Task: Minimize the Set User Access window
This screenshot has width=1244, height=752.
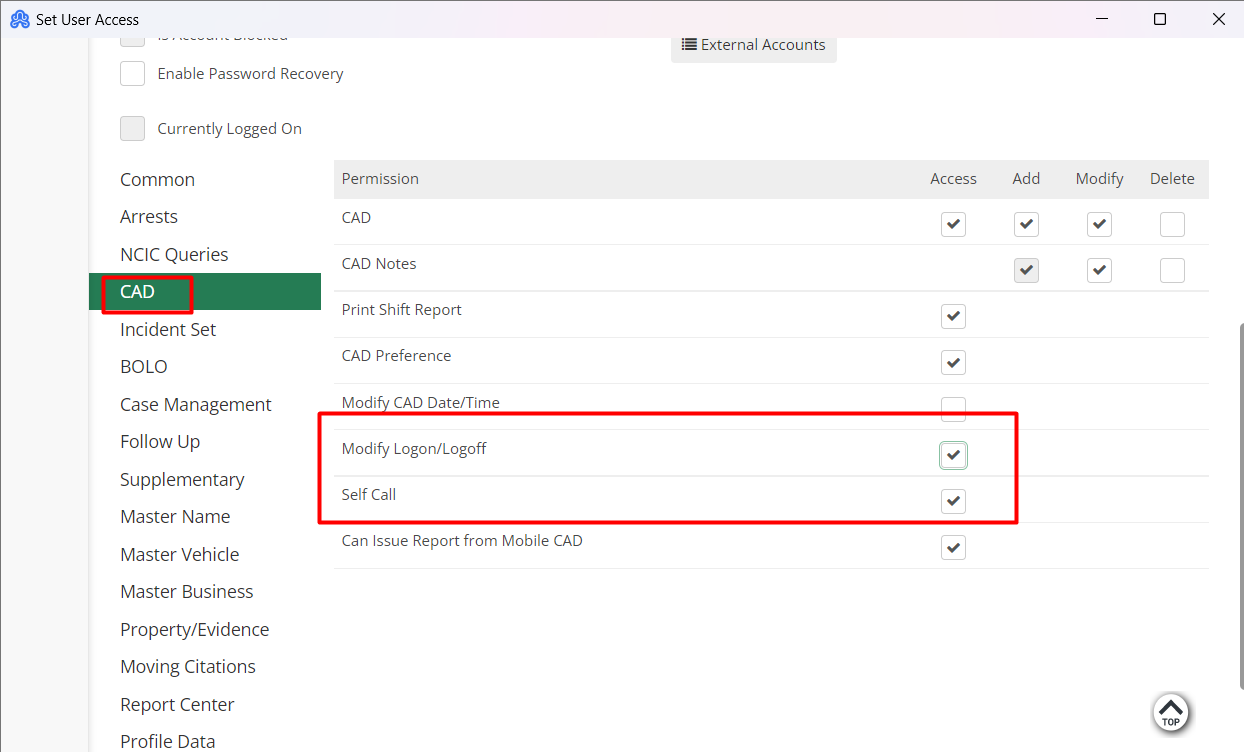Action: [x=1101, y=19]
